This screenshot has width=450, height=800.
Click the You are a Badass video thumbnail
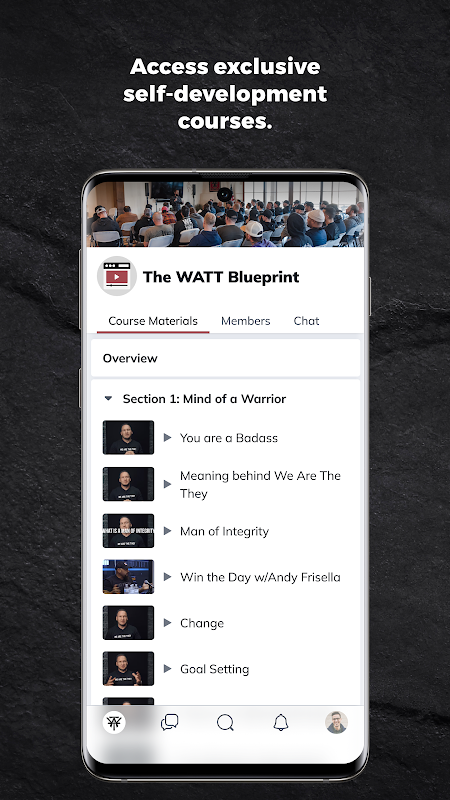[128, 437]
